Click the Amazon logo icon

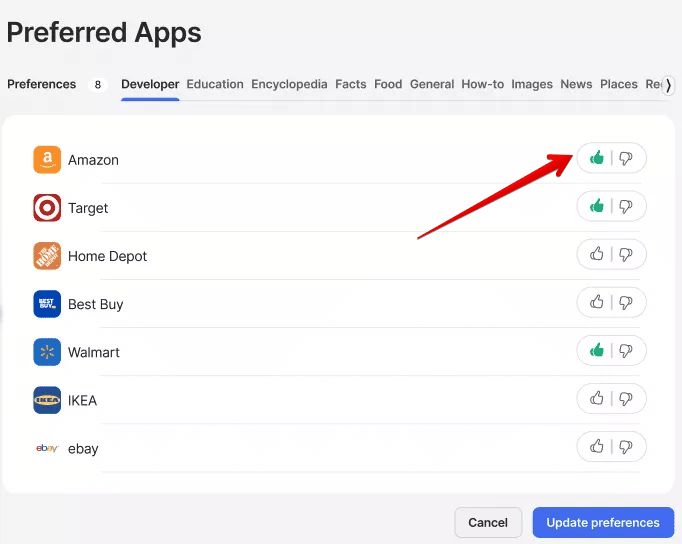[x=47, y=160]
